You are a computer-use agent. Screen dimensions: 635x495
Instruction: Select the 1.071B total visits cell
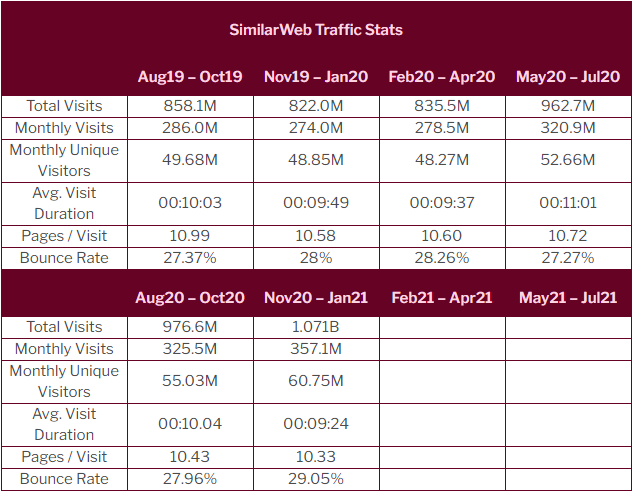(x=316, y=327)
